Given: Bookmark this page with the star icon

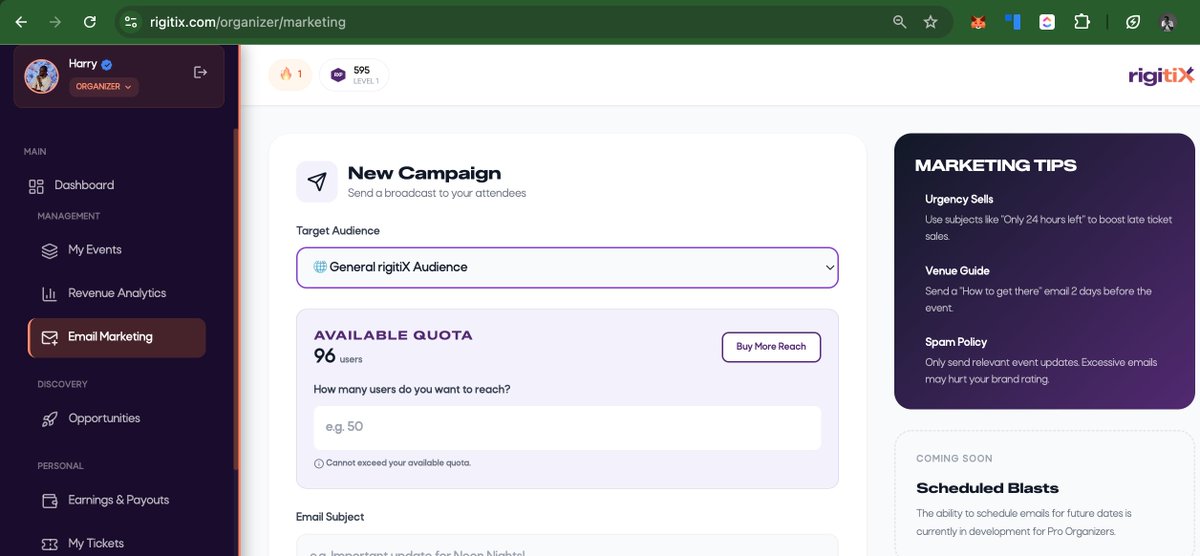Looking at the screenshot, I should (930, 21).
